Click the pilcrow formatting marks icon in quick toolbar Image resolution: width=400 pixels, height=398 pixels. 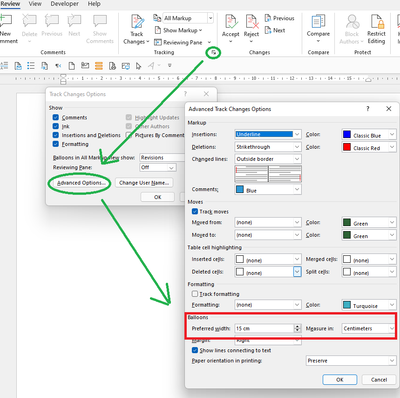[58, 66]
